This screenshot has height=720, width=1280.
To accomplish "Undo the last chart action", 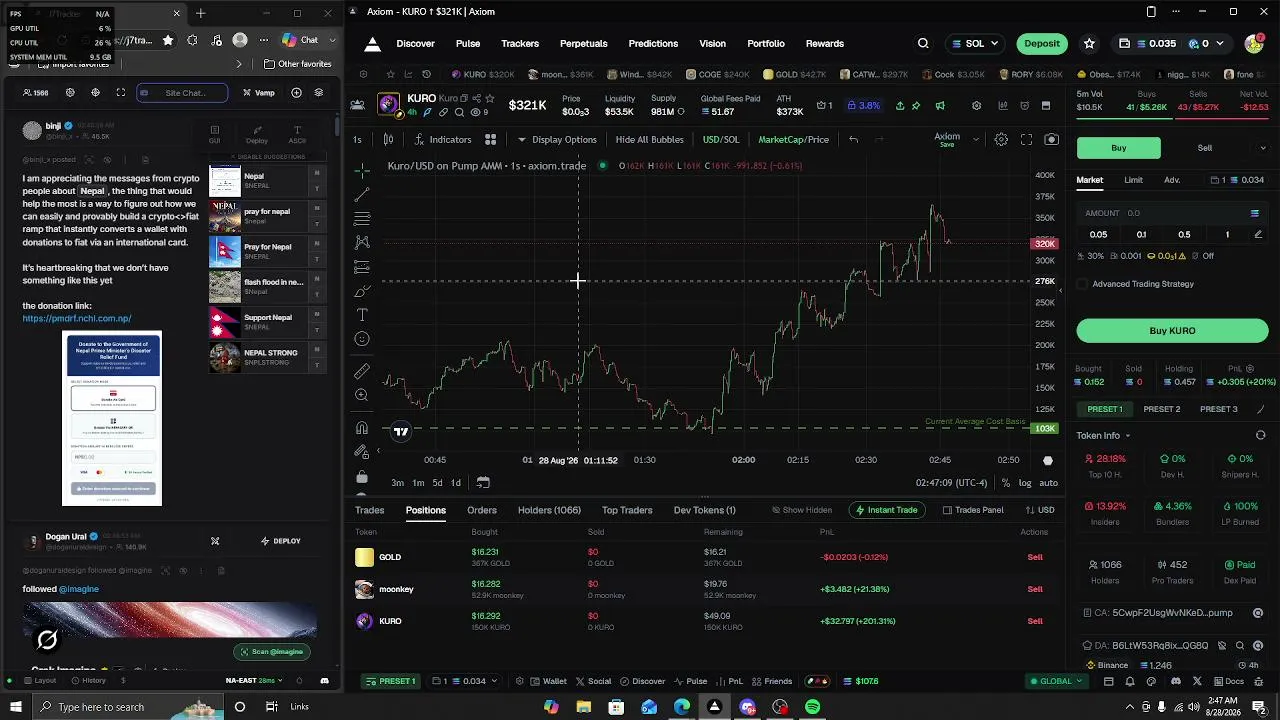I will (853, 140).
